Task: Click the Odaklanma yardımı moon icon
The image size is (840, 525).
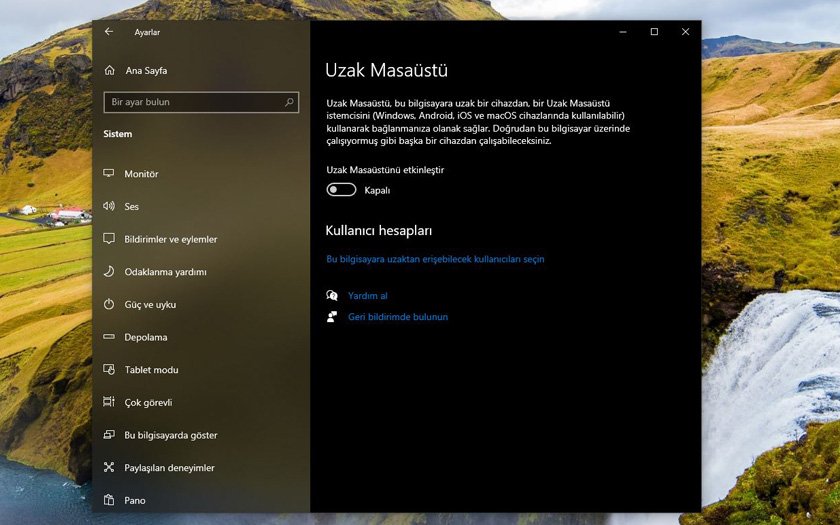Action: click(109, 272)
